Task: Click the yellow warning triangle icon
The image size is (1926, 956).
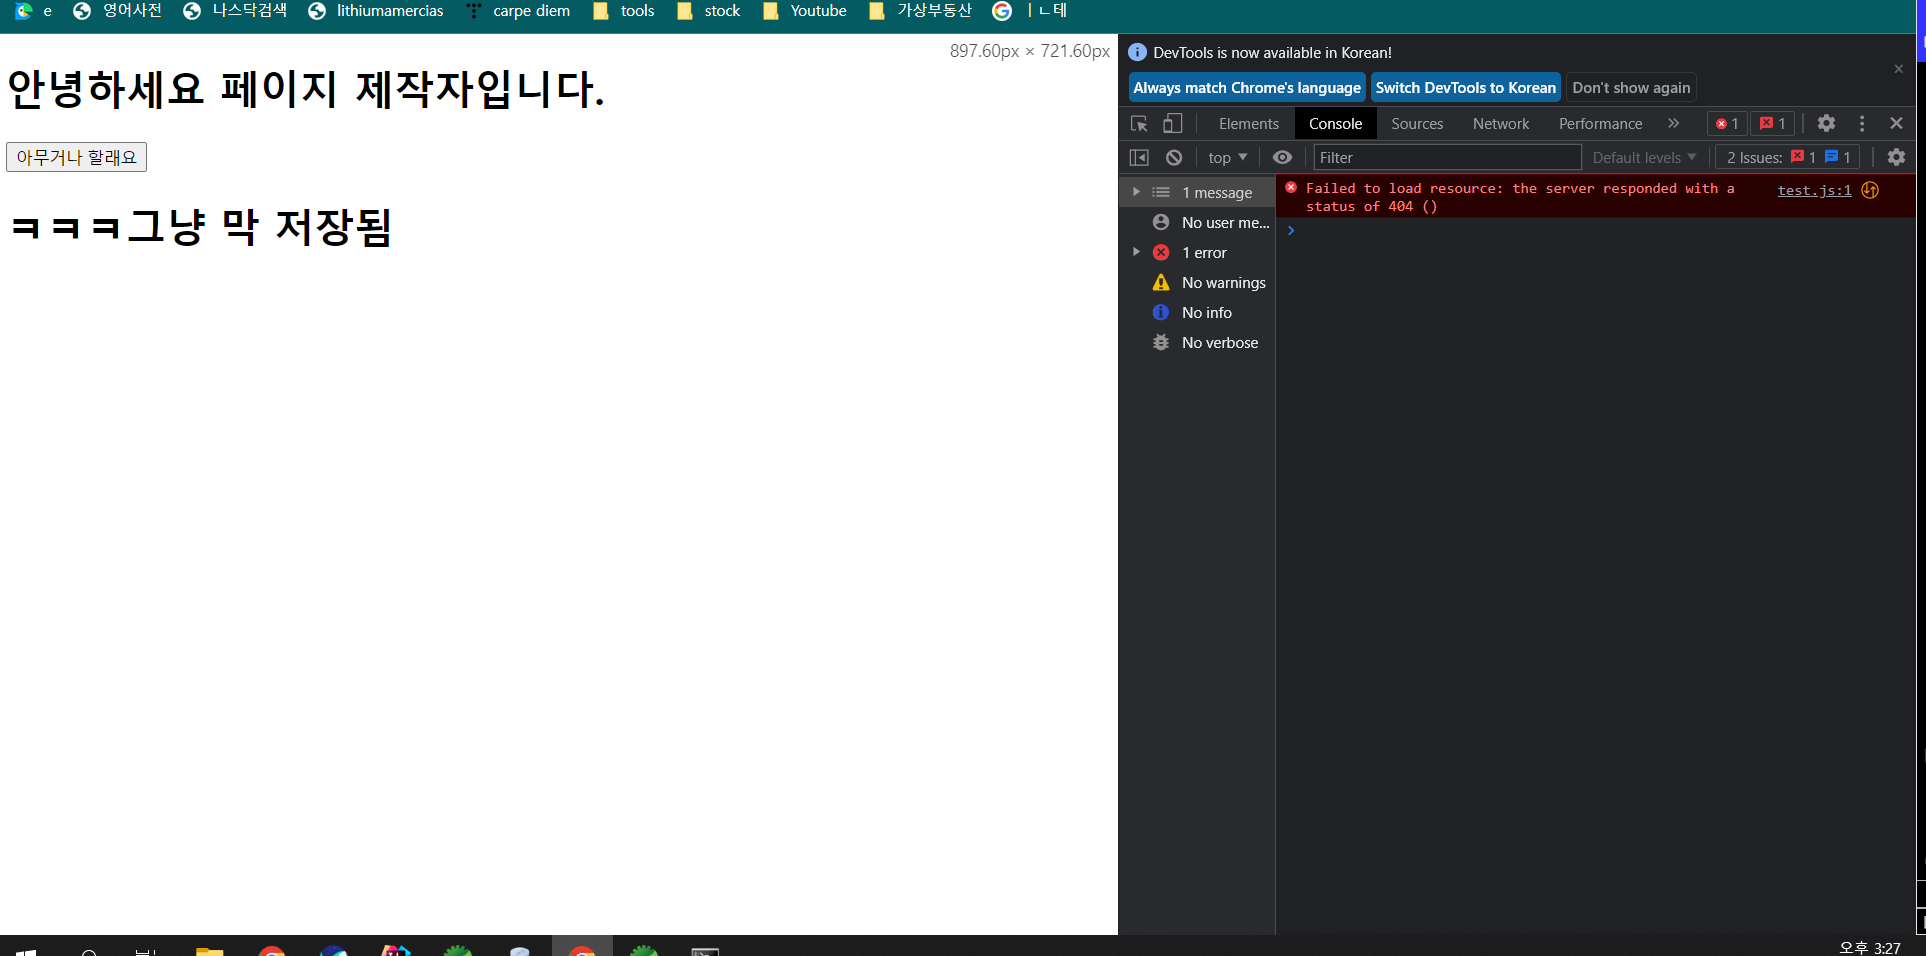Action: point(1161,282)
